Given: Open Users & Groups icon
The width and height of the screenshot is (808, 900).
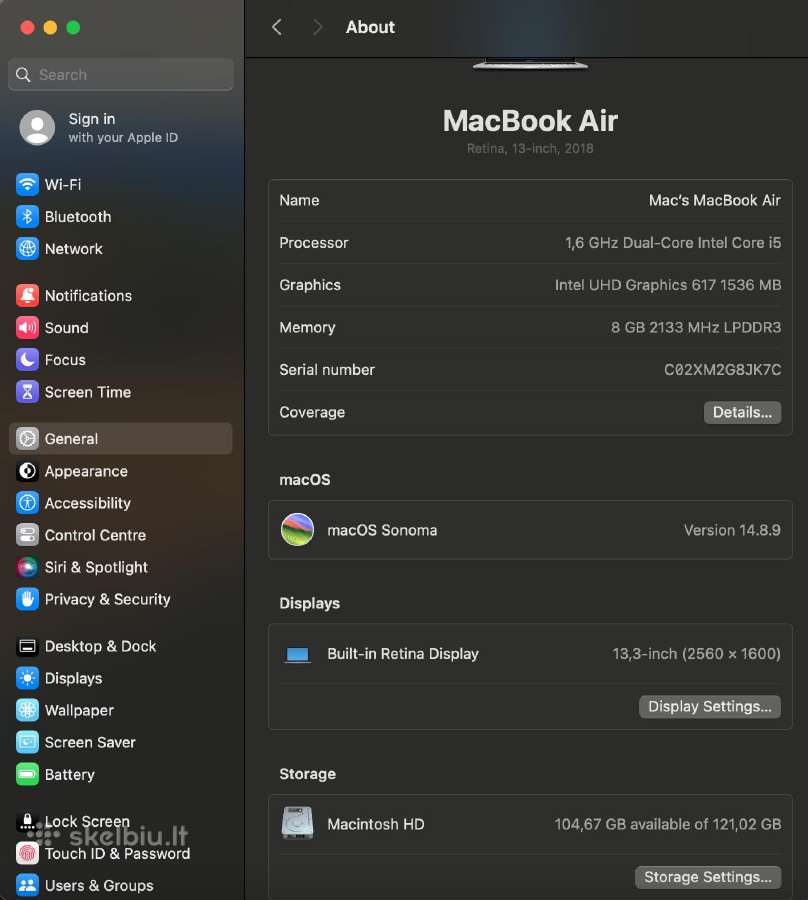Looking at the screenshot, I should [27, 885].
